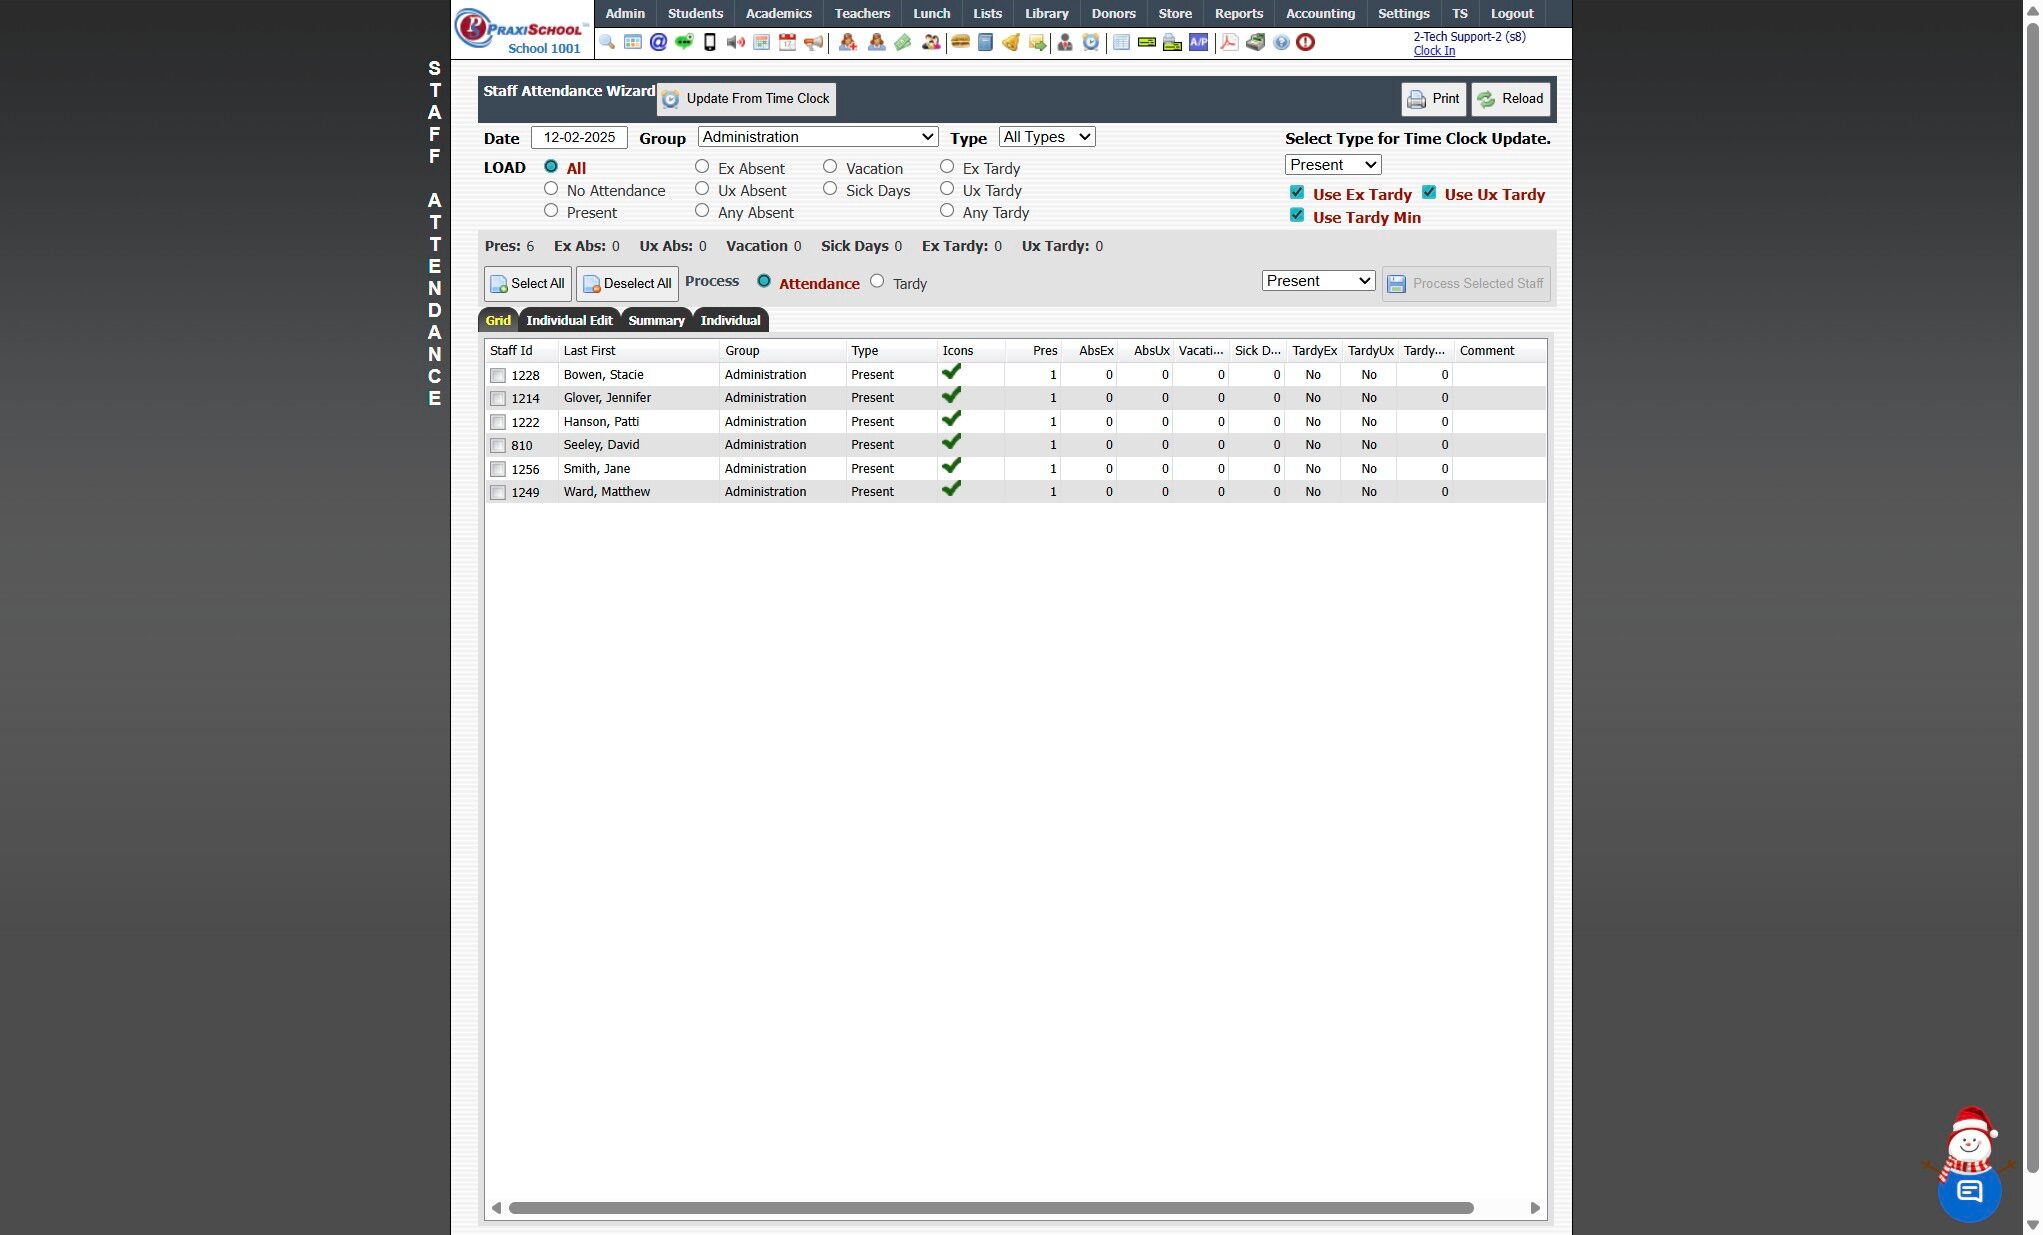Open the Reports menu
Viewport: 2043px width, 1235px height.
[1238, 13]
